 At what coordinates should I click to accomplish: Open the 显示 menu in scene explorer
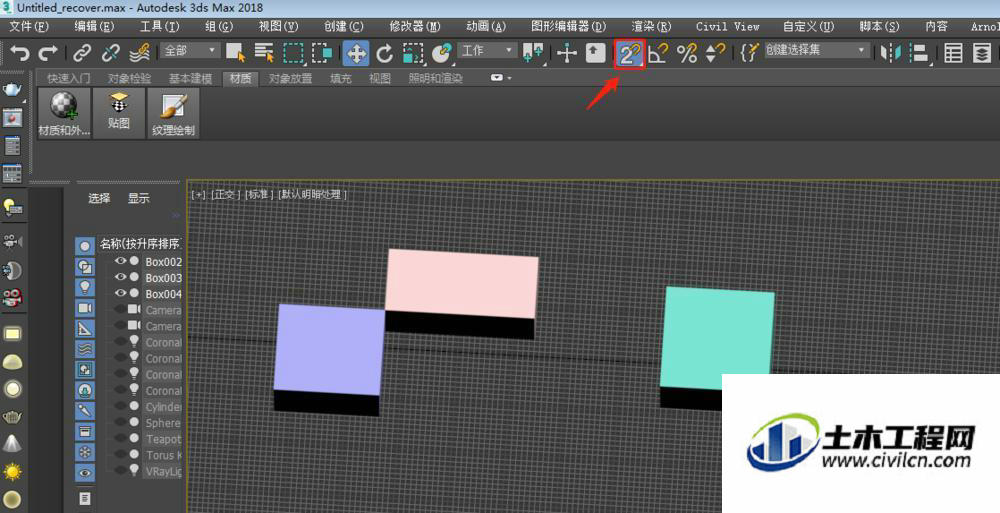[x=138, y=198]
